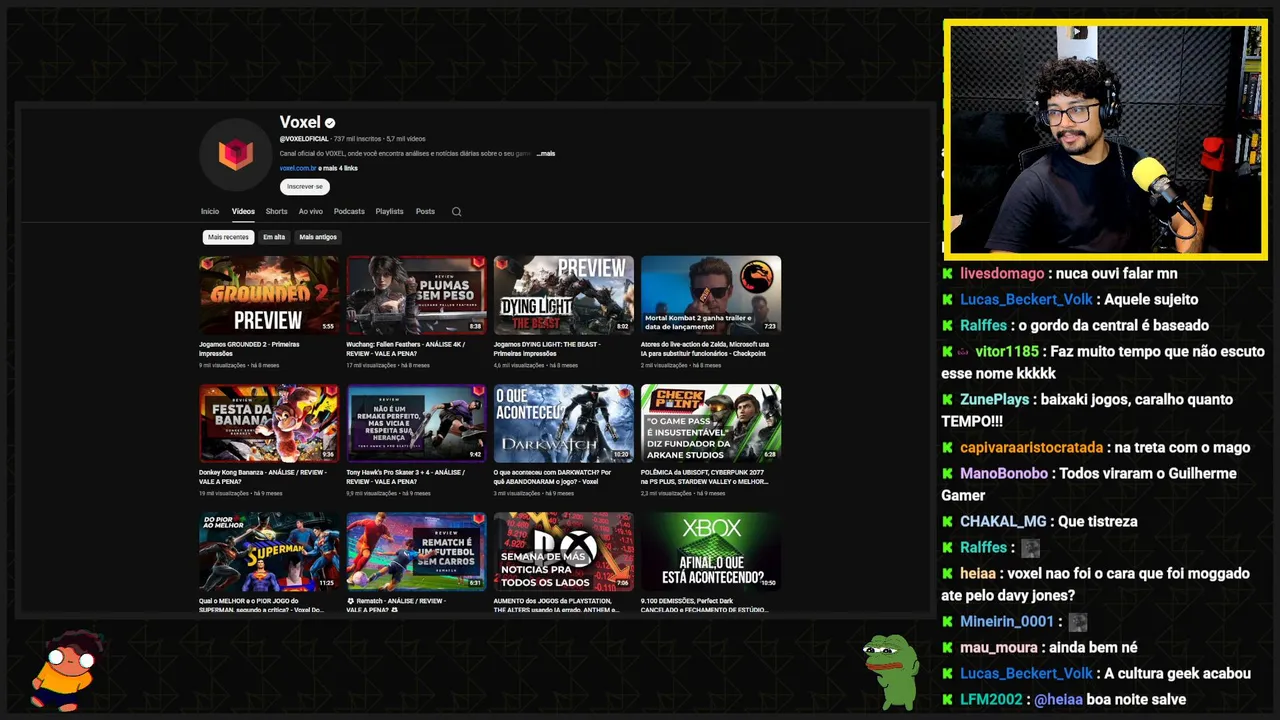
Task: Click username vitor1185 in chat
Action: tap(1007, 351)
